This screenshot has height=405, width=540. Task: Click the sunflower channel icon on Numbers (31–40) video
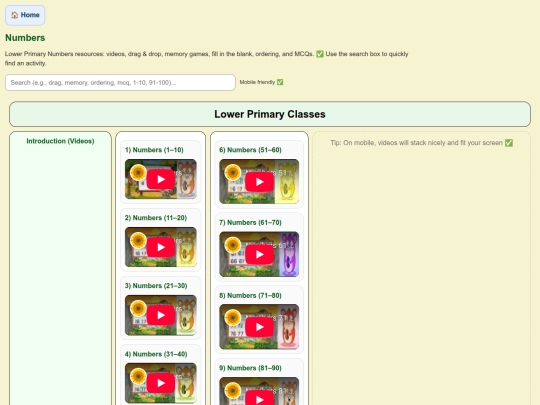[138, 376]
